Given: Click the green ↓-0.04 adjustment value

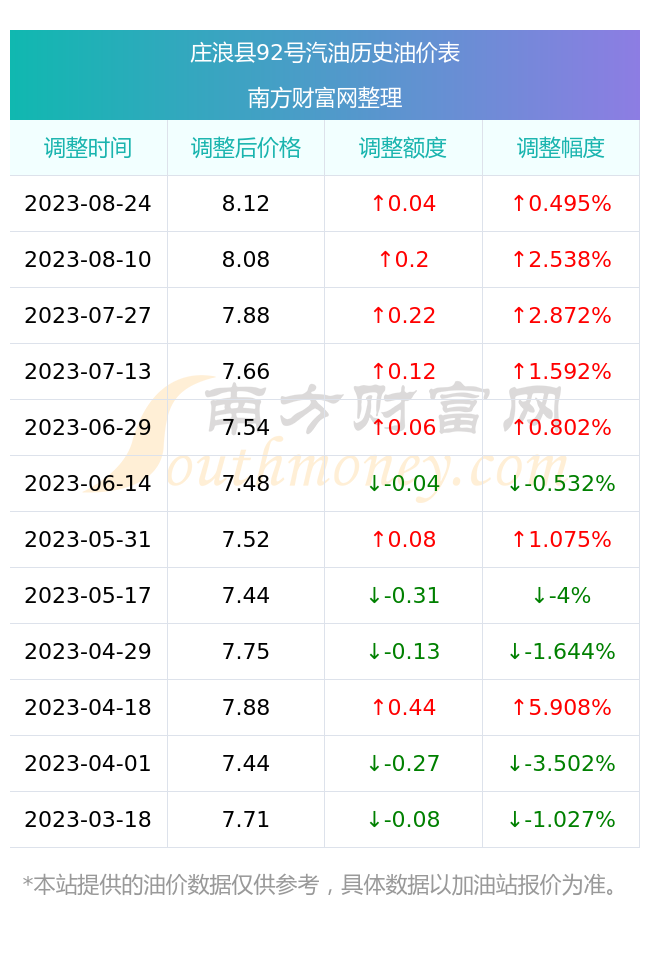Looking at the screenshot, I should point(403,483).
